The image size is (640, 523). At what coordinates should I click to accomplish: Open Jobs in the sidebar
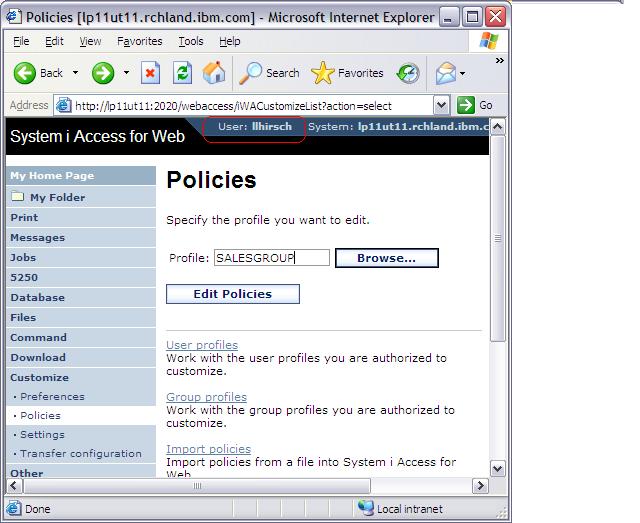coord(81,257)
